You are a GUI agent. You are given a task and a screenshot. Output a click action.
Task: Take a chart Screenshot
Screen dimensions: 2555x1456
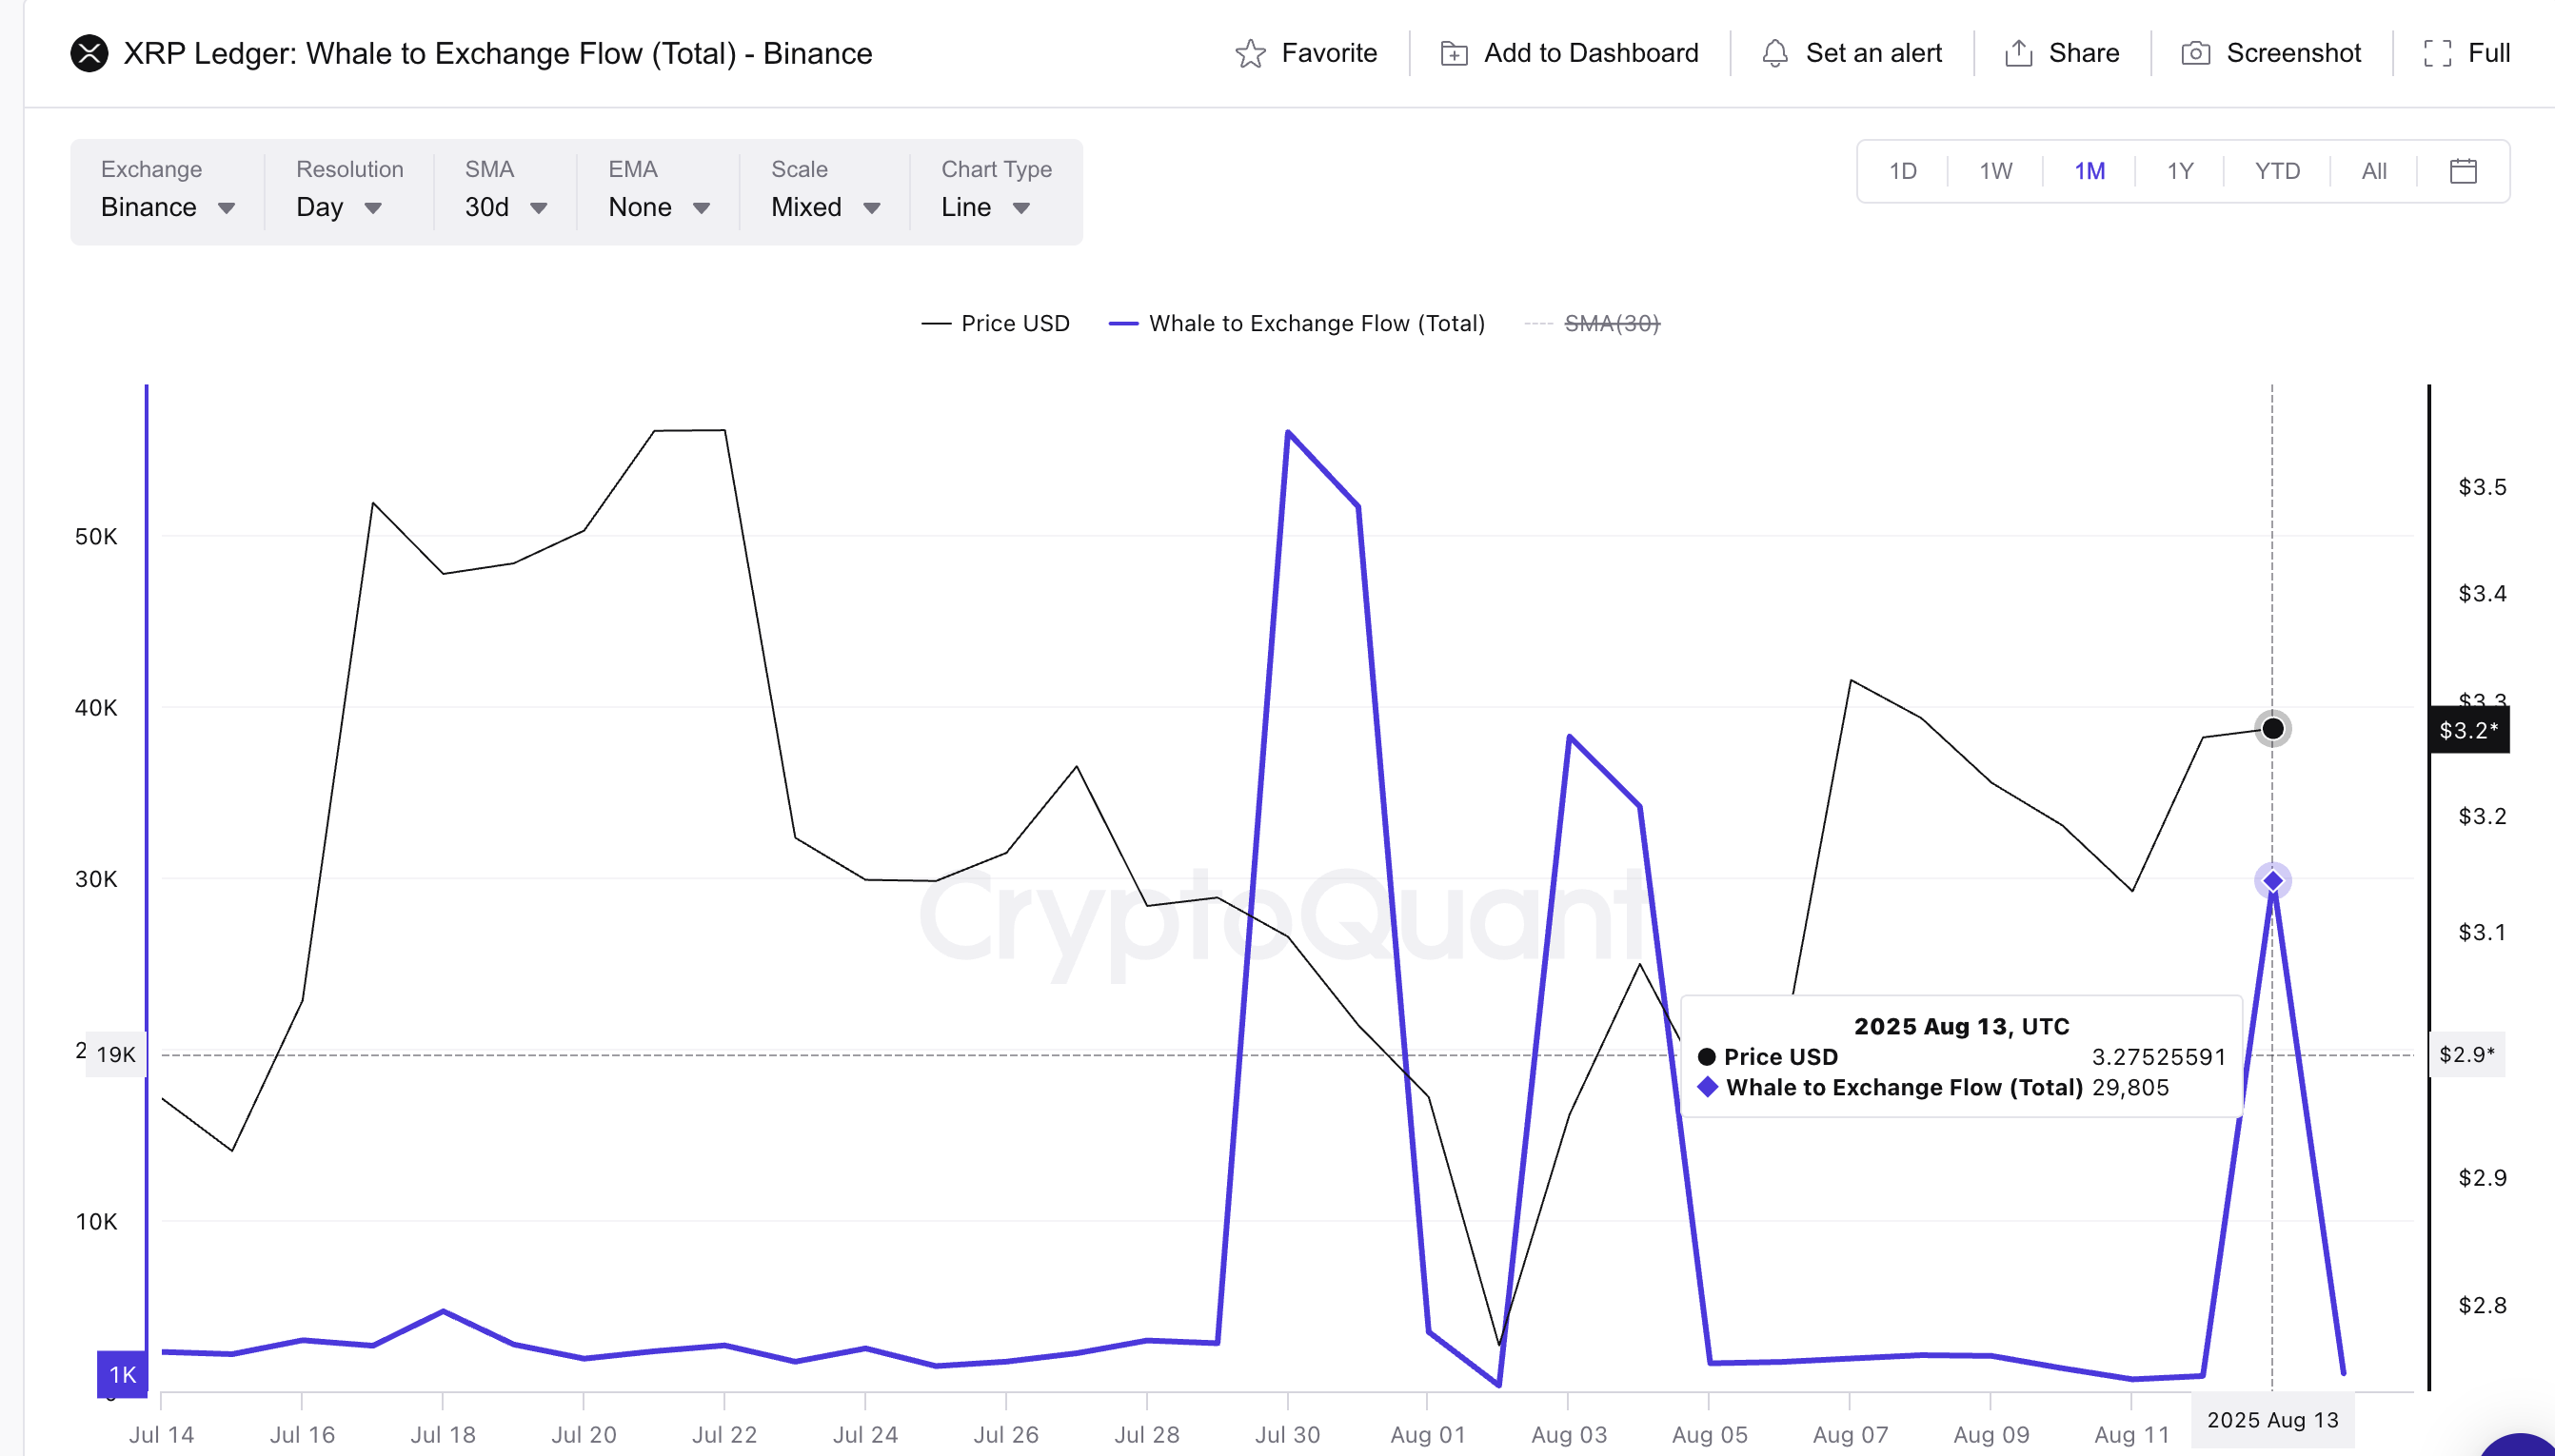pos(2196,53)
